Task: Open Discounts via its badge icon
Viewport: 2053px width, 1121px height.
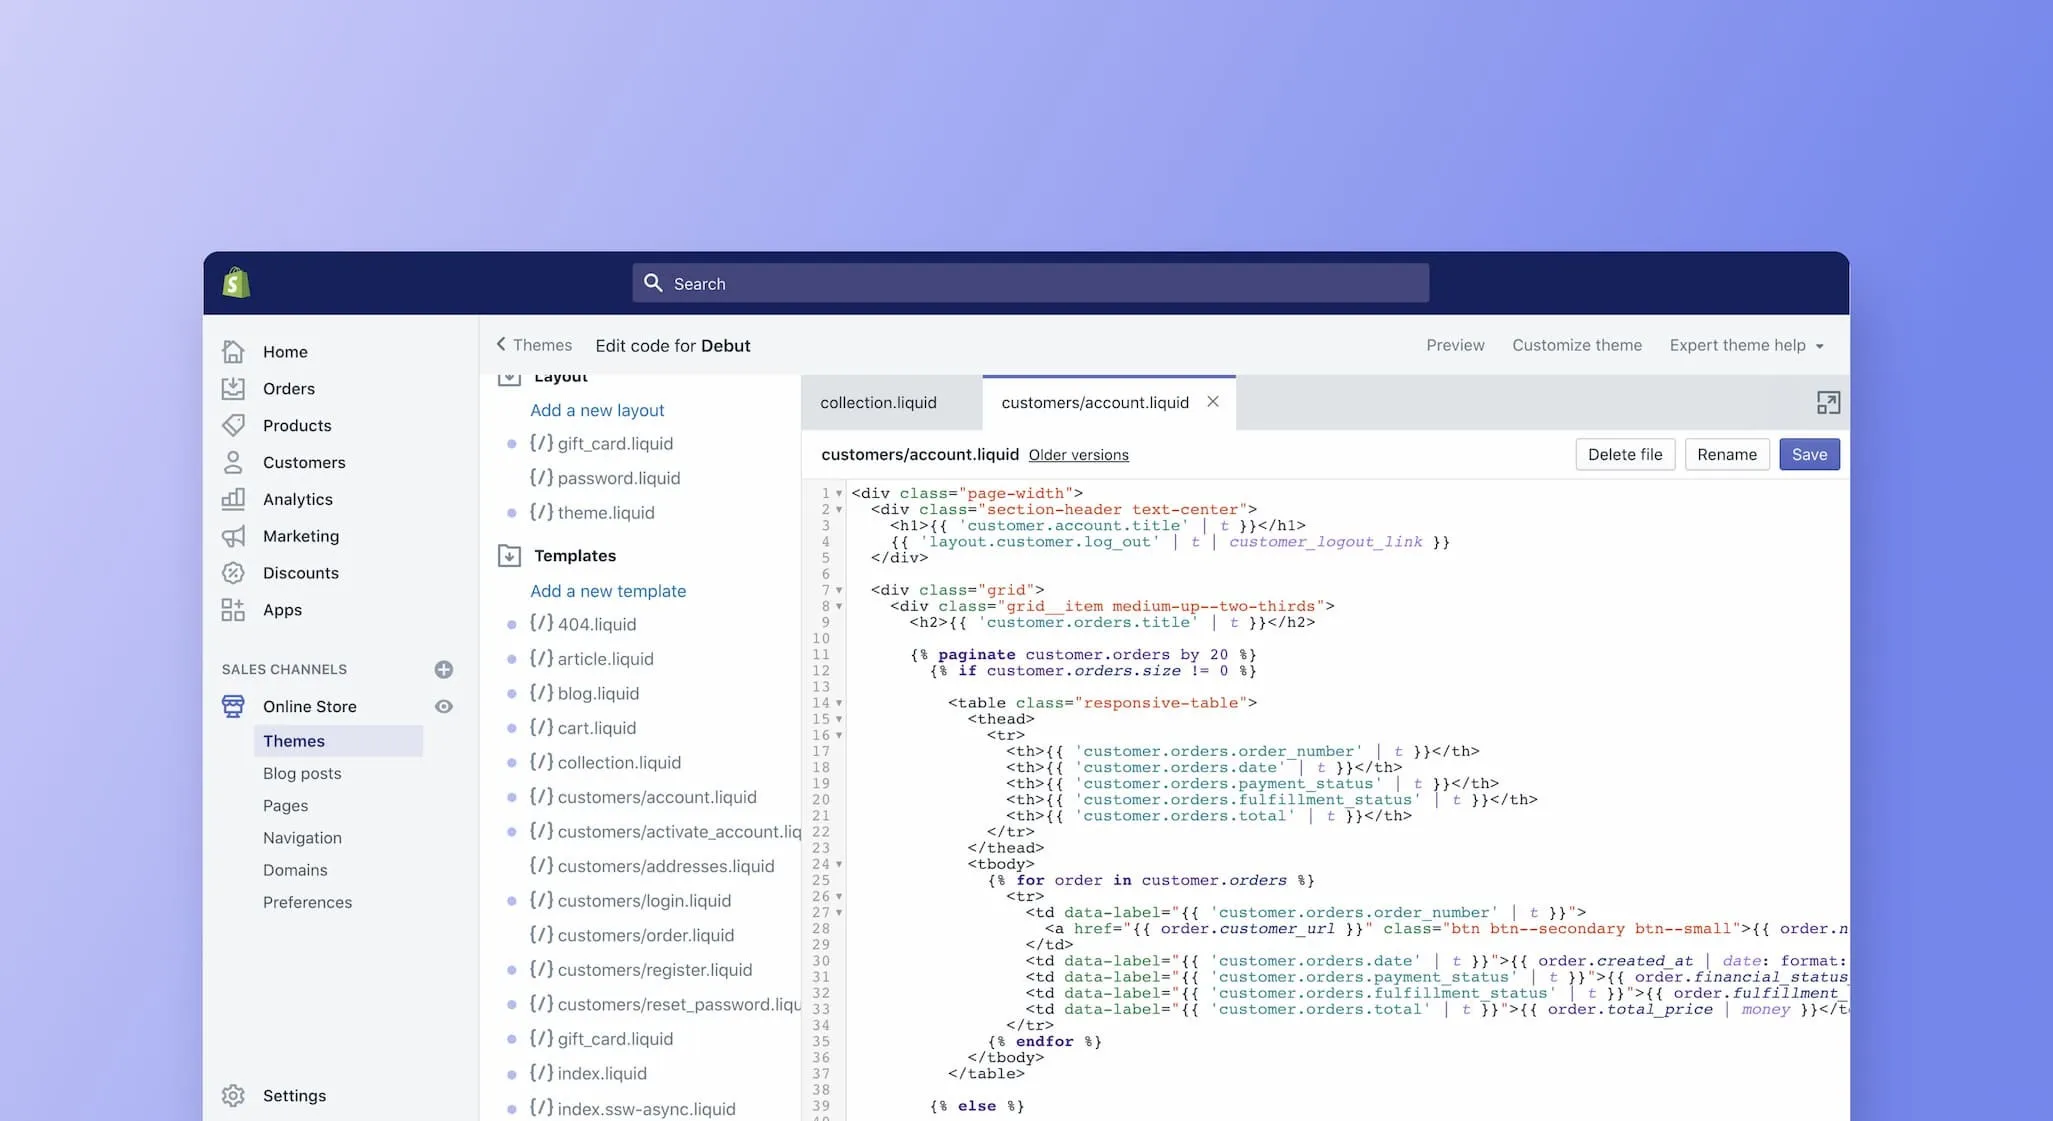Action: click(233, 573)
